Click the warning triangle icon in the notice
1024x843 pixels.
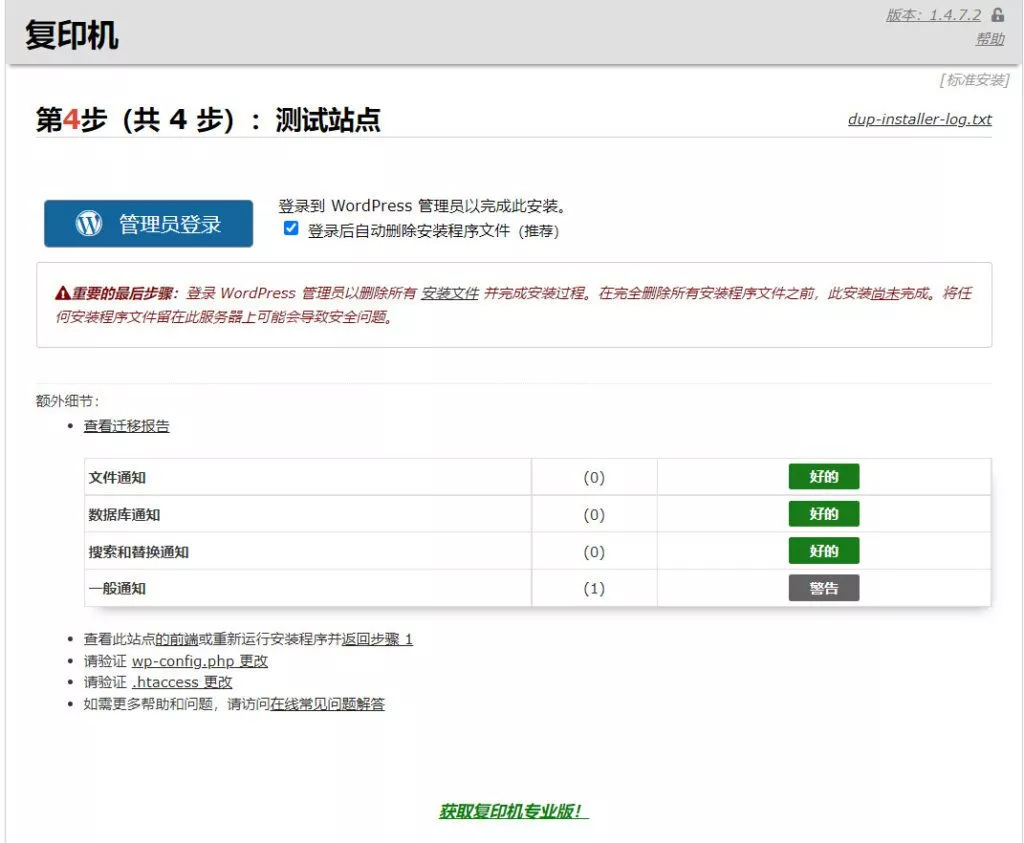(x=63, y=293)
